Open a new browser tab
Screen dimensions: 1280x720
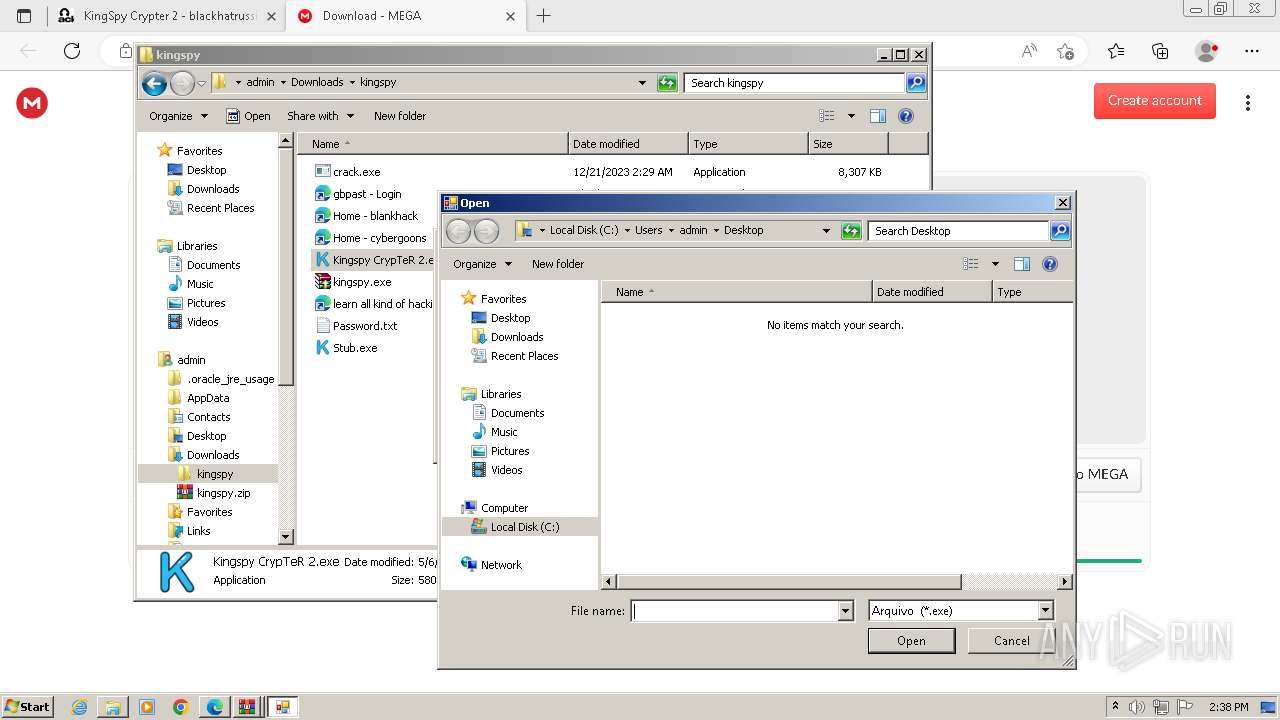[x=544, y=16]
